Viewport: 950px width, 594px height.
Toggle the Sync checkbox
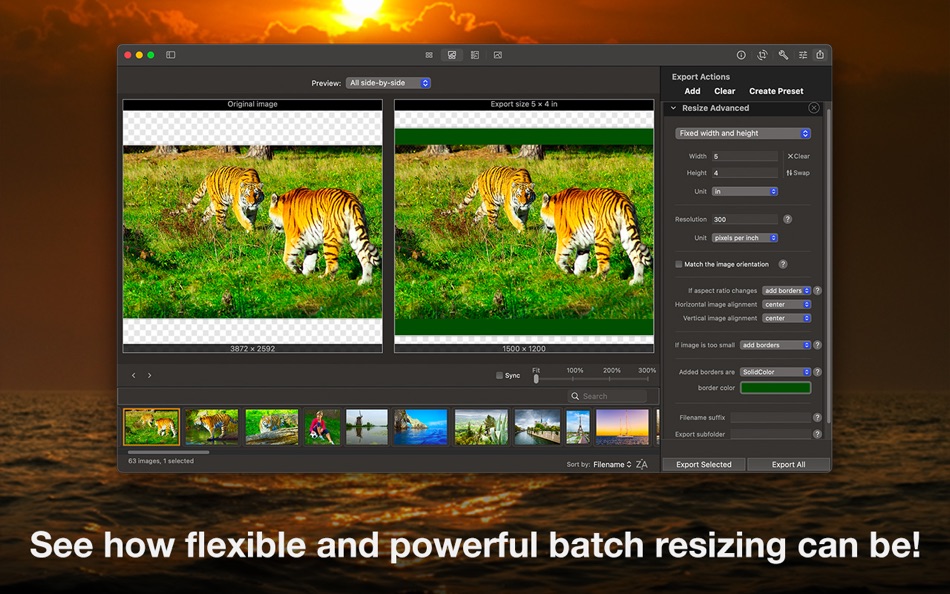click(x=499, y=376)
